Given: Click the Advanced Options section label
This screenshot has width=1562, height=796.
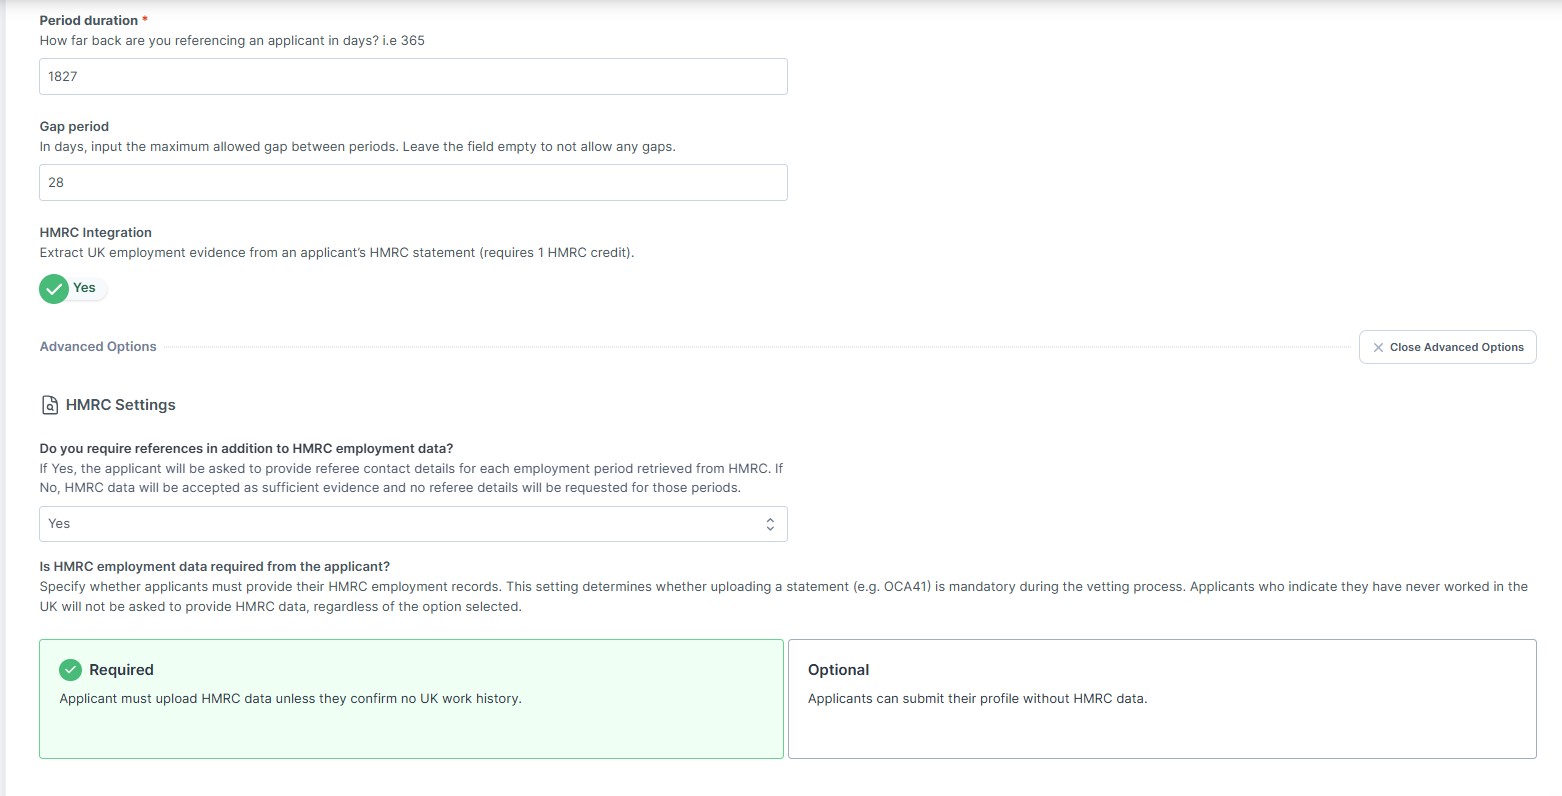Looking at the screenshot, I should pos(98,347).
